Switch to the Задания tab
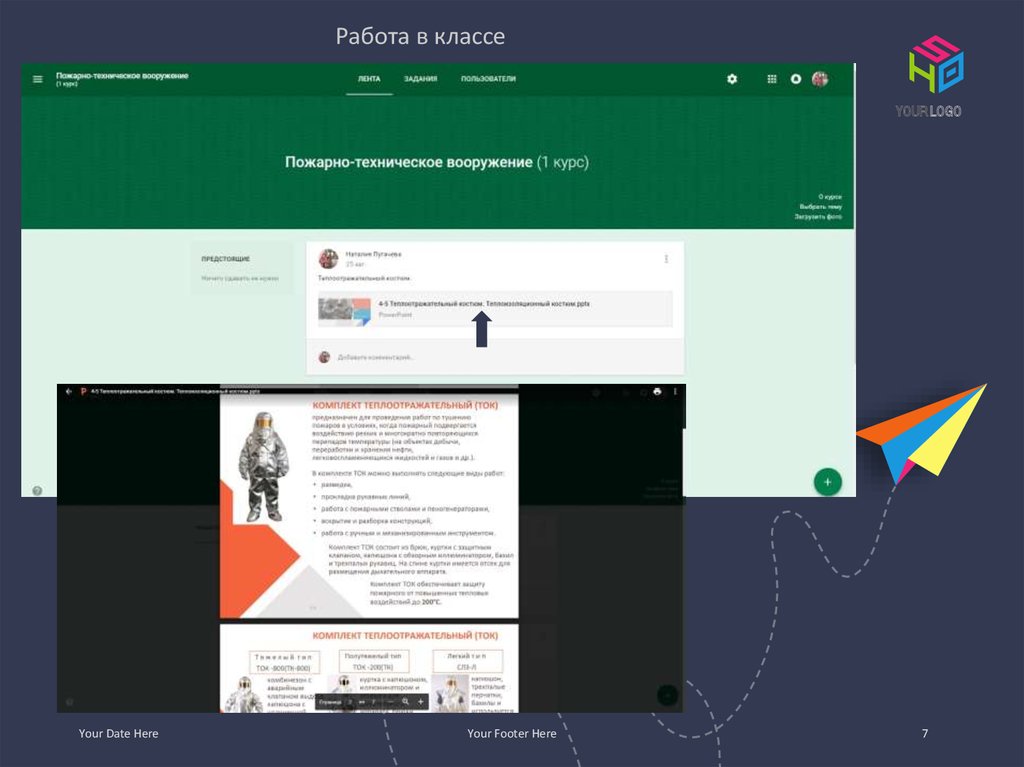1024x767 pixels. (x=420, y=79)
